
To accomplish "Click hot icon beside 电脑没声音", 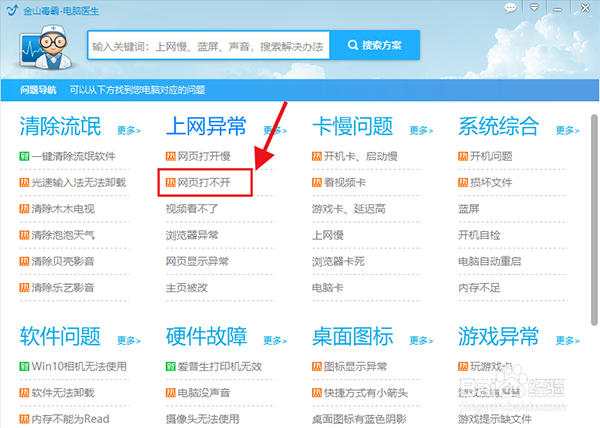I will click(171, 393).
